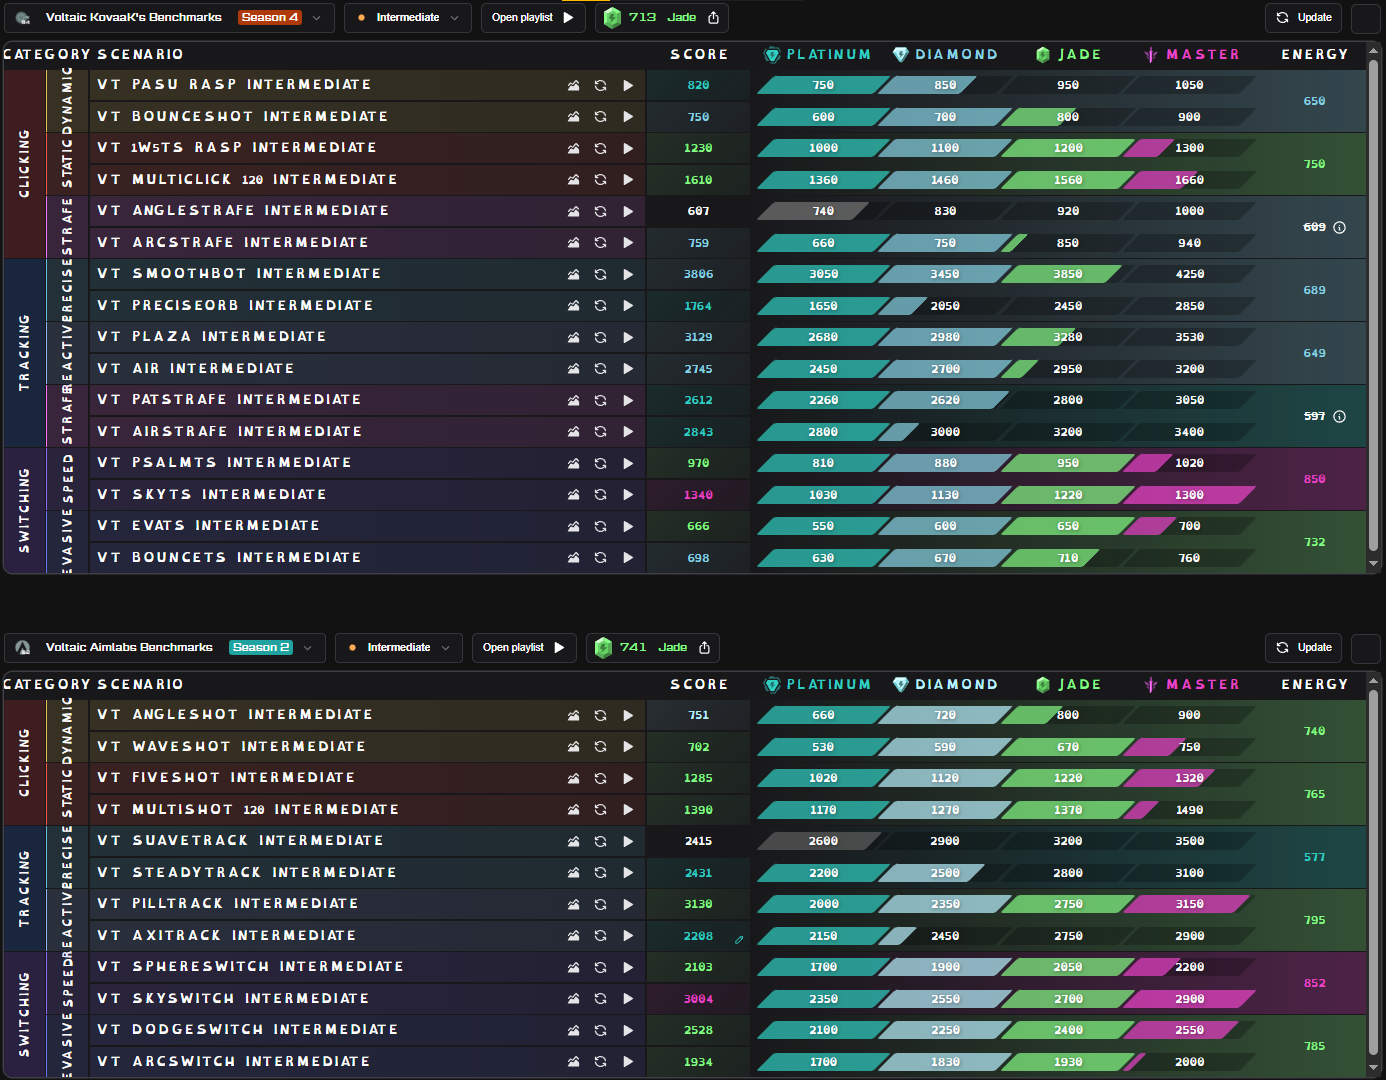This screenshot has height=1080, width=1386.
Task: Open the KovaaK's benchmarks playlist
Action: coord(532,18)
